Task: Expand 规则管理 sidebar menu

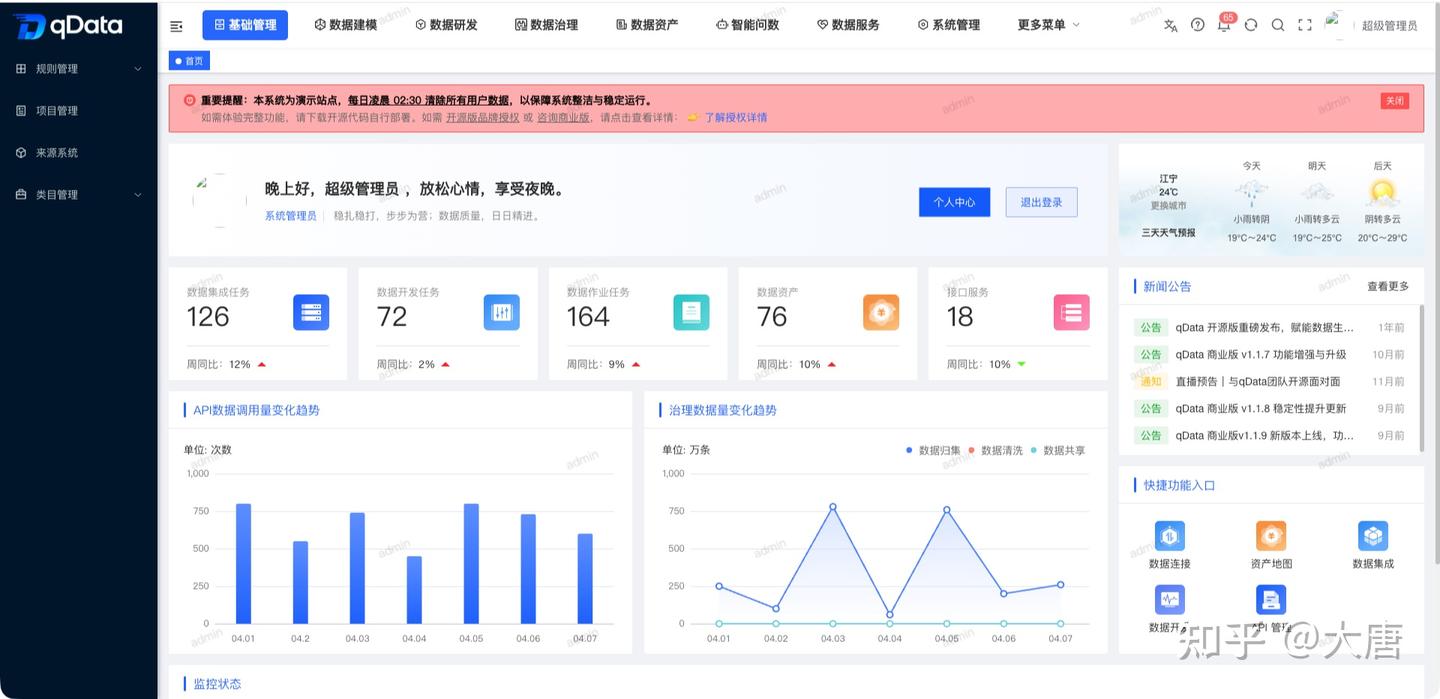Action: click(79, 69)
